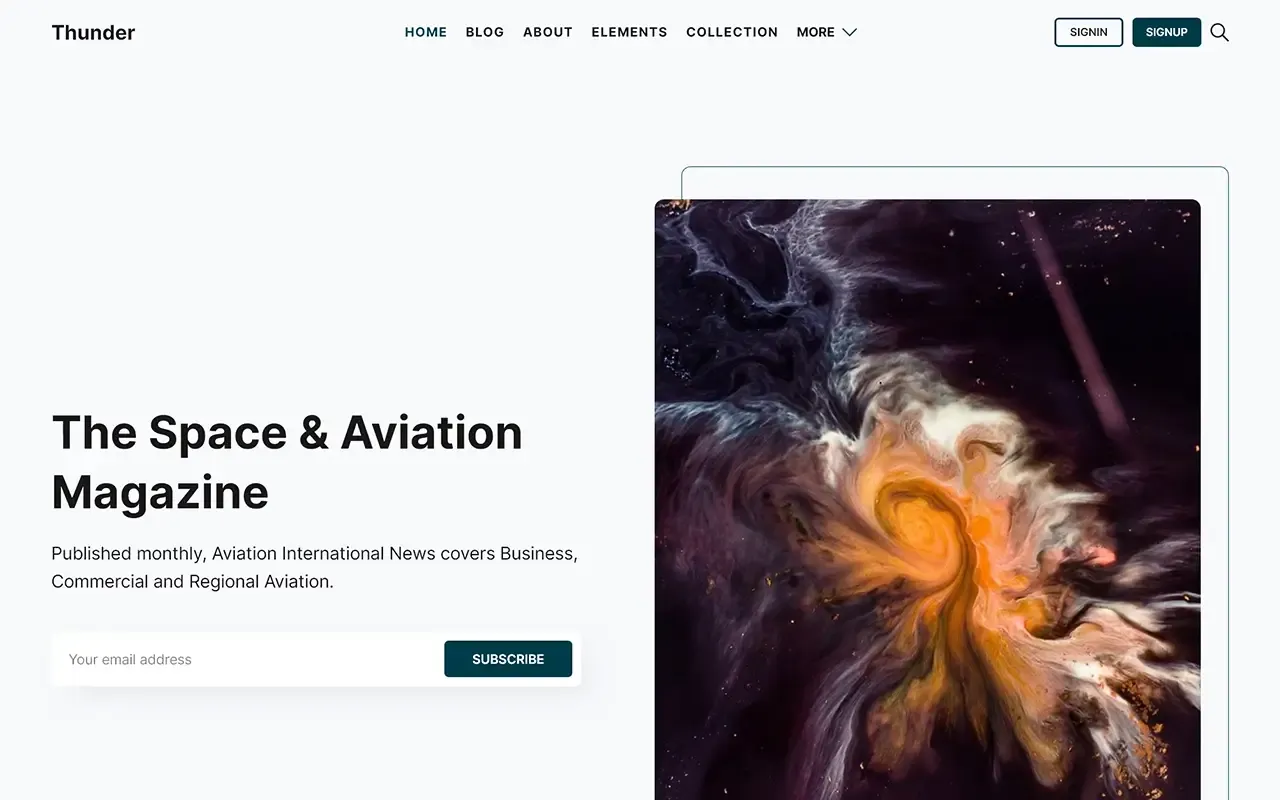Open the COLLECTION nav link

point(732,32)
